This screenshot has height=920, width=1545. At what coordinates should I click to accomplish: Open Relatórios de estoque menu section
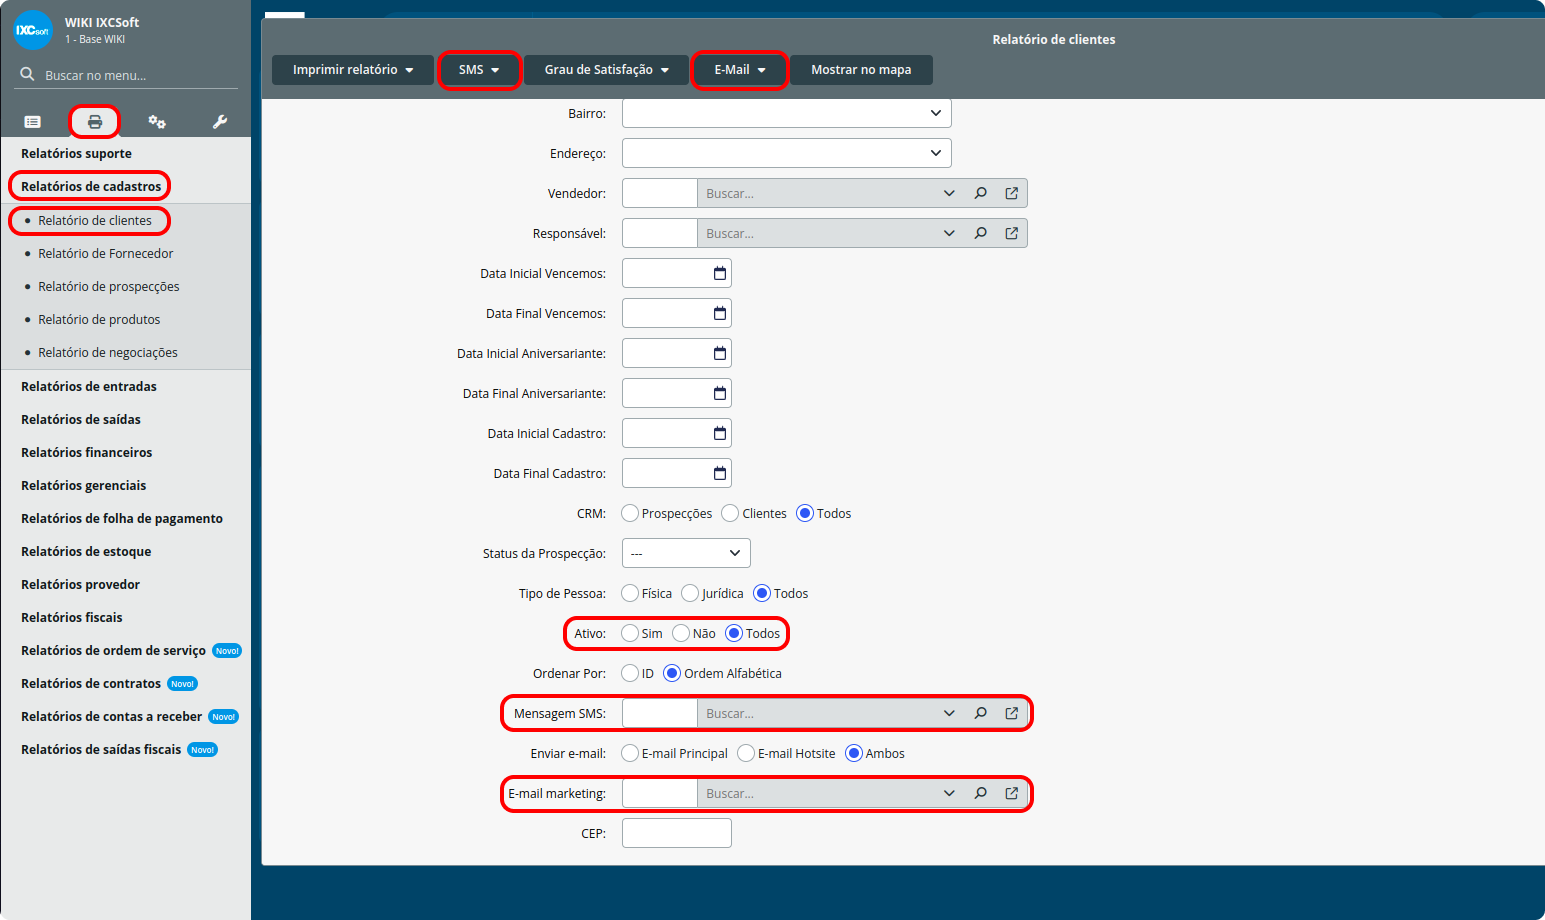[86, 551]
